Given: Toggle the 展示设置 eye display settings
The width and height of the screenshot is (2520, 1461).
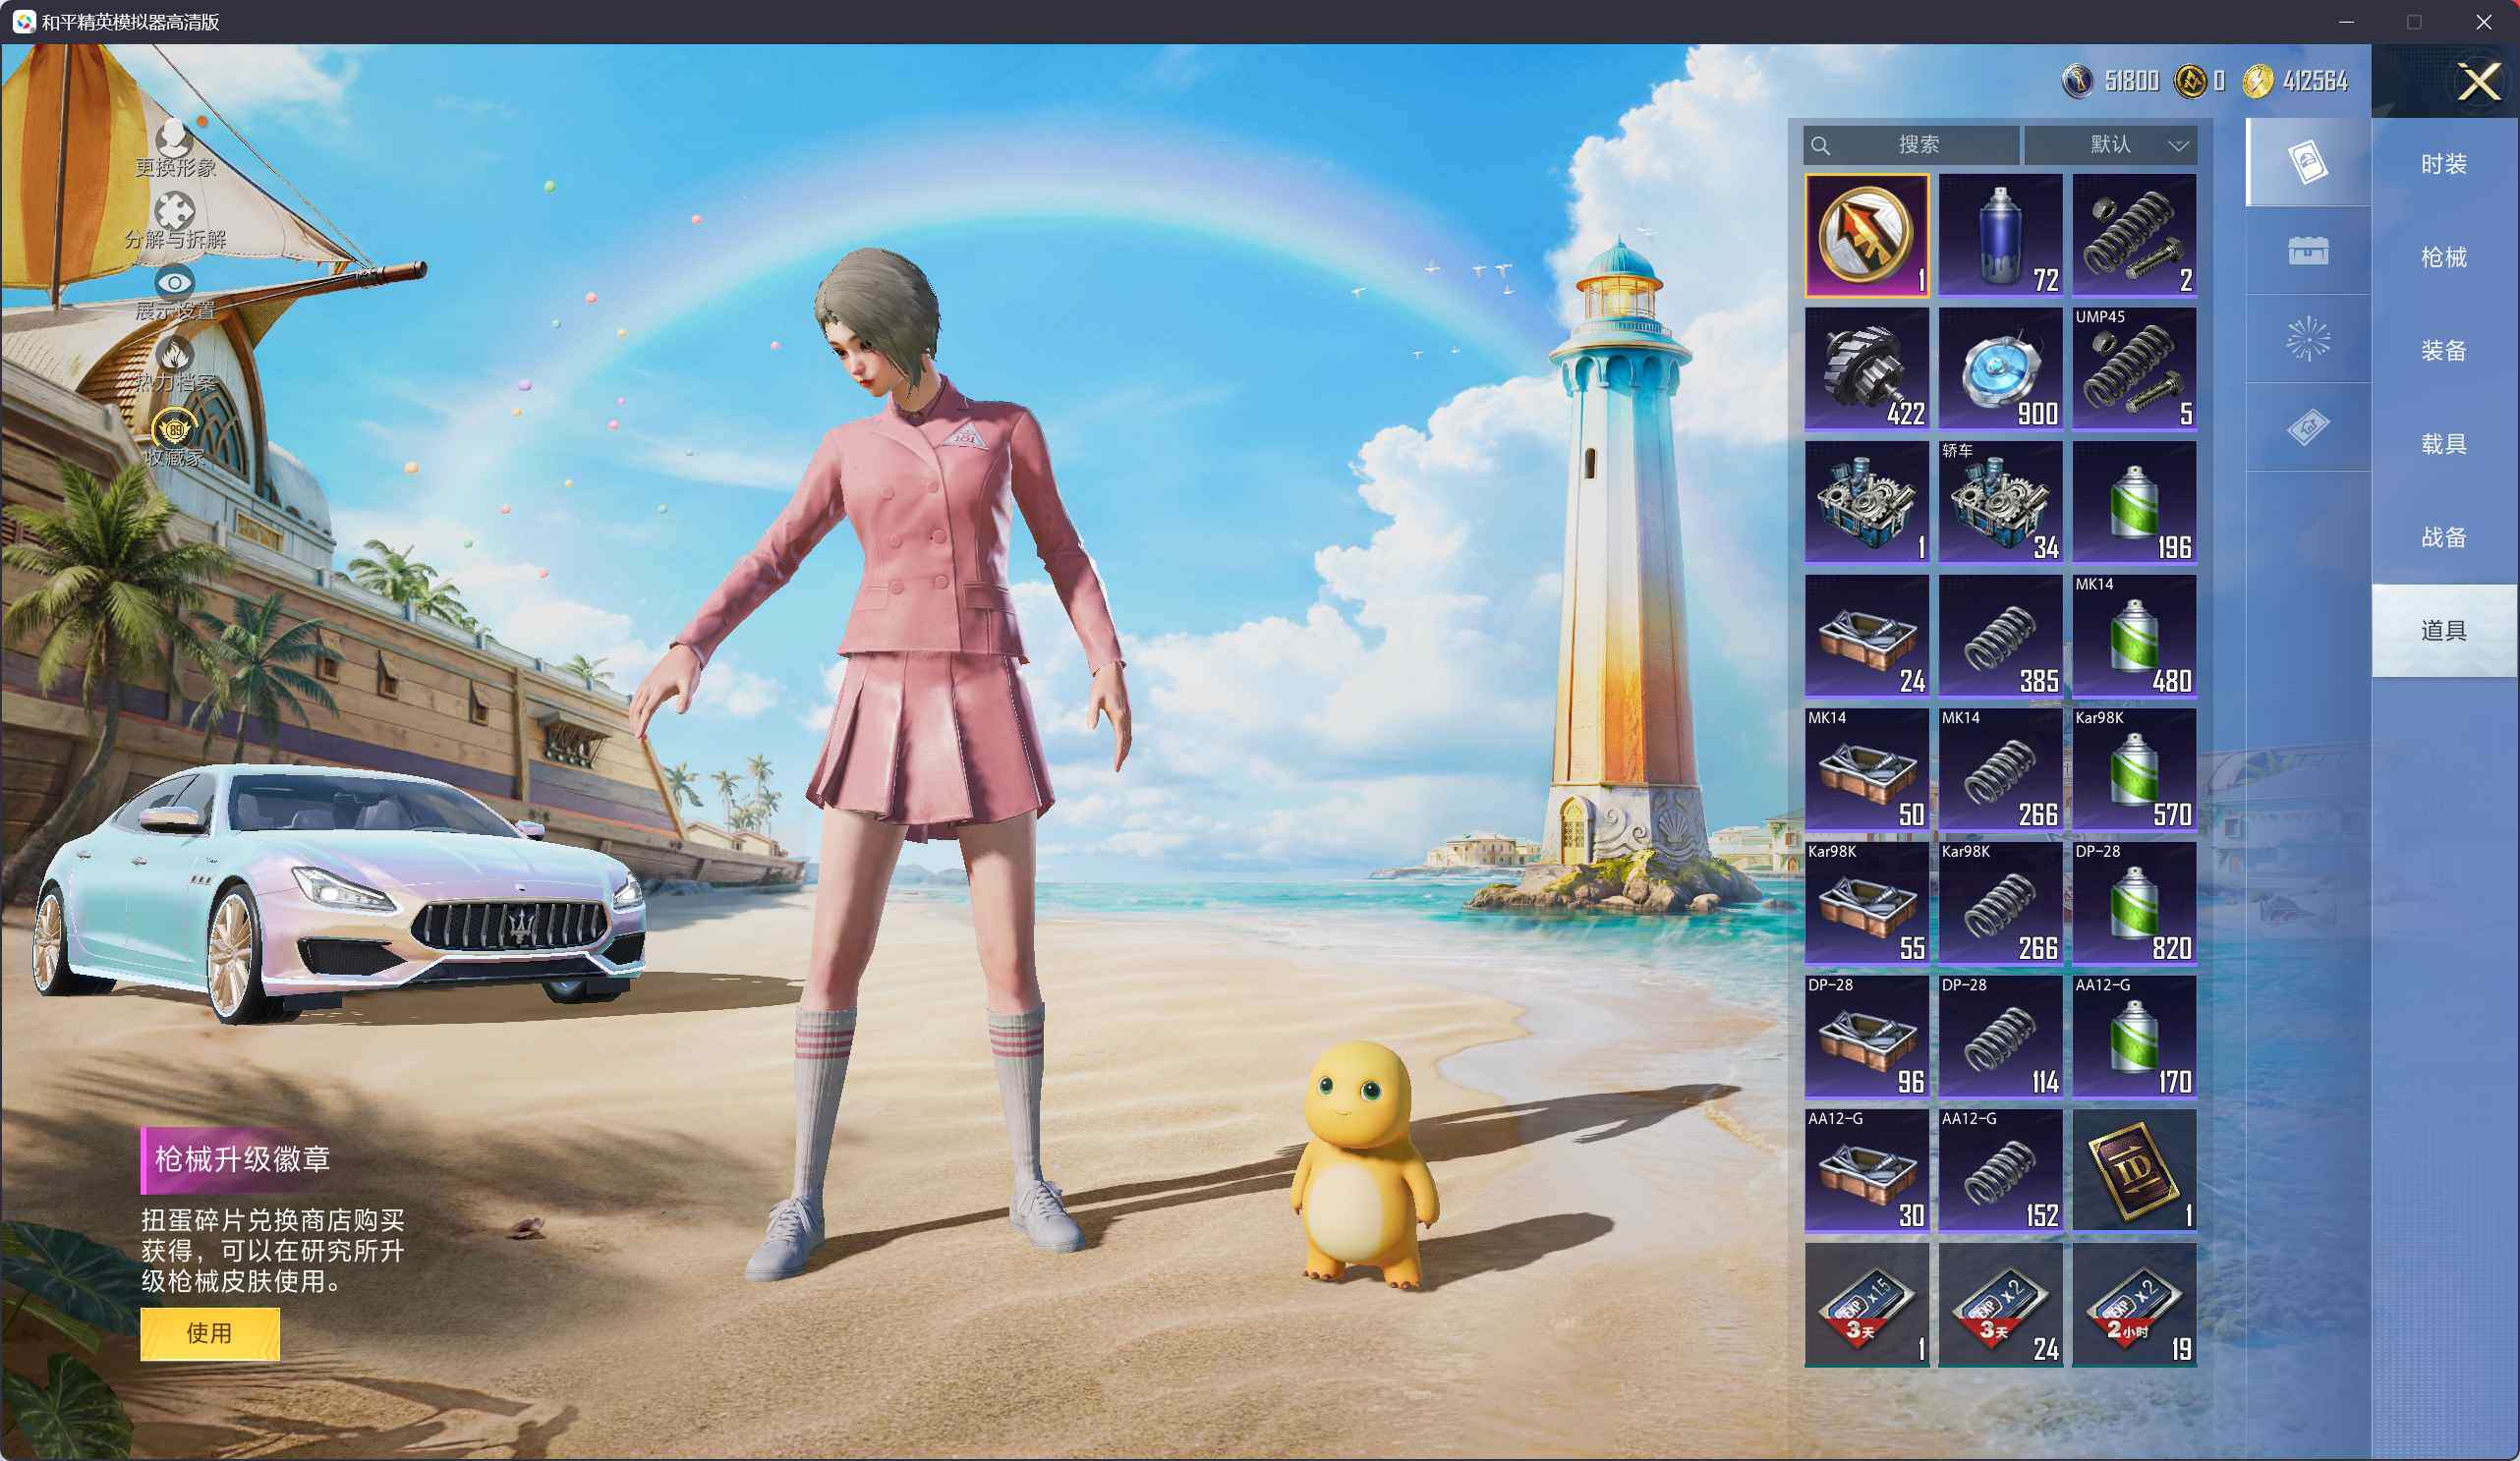Looking at the screenshot, I should [x=175, y=293].
